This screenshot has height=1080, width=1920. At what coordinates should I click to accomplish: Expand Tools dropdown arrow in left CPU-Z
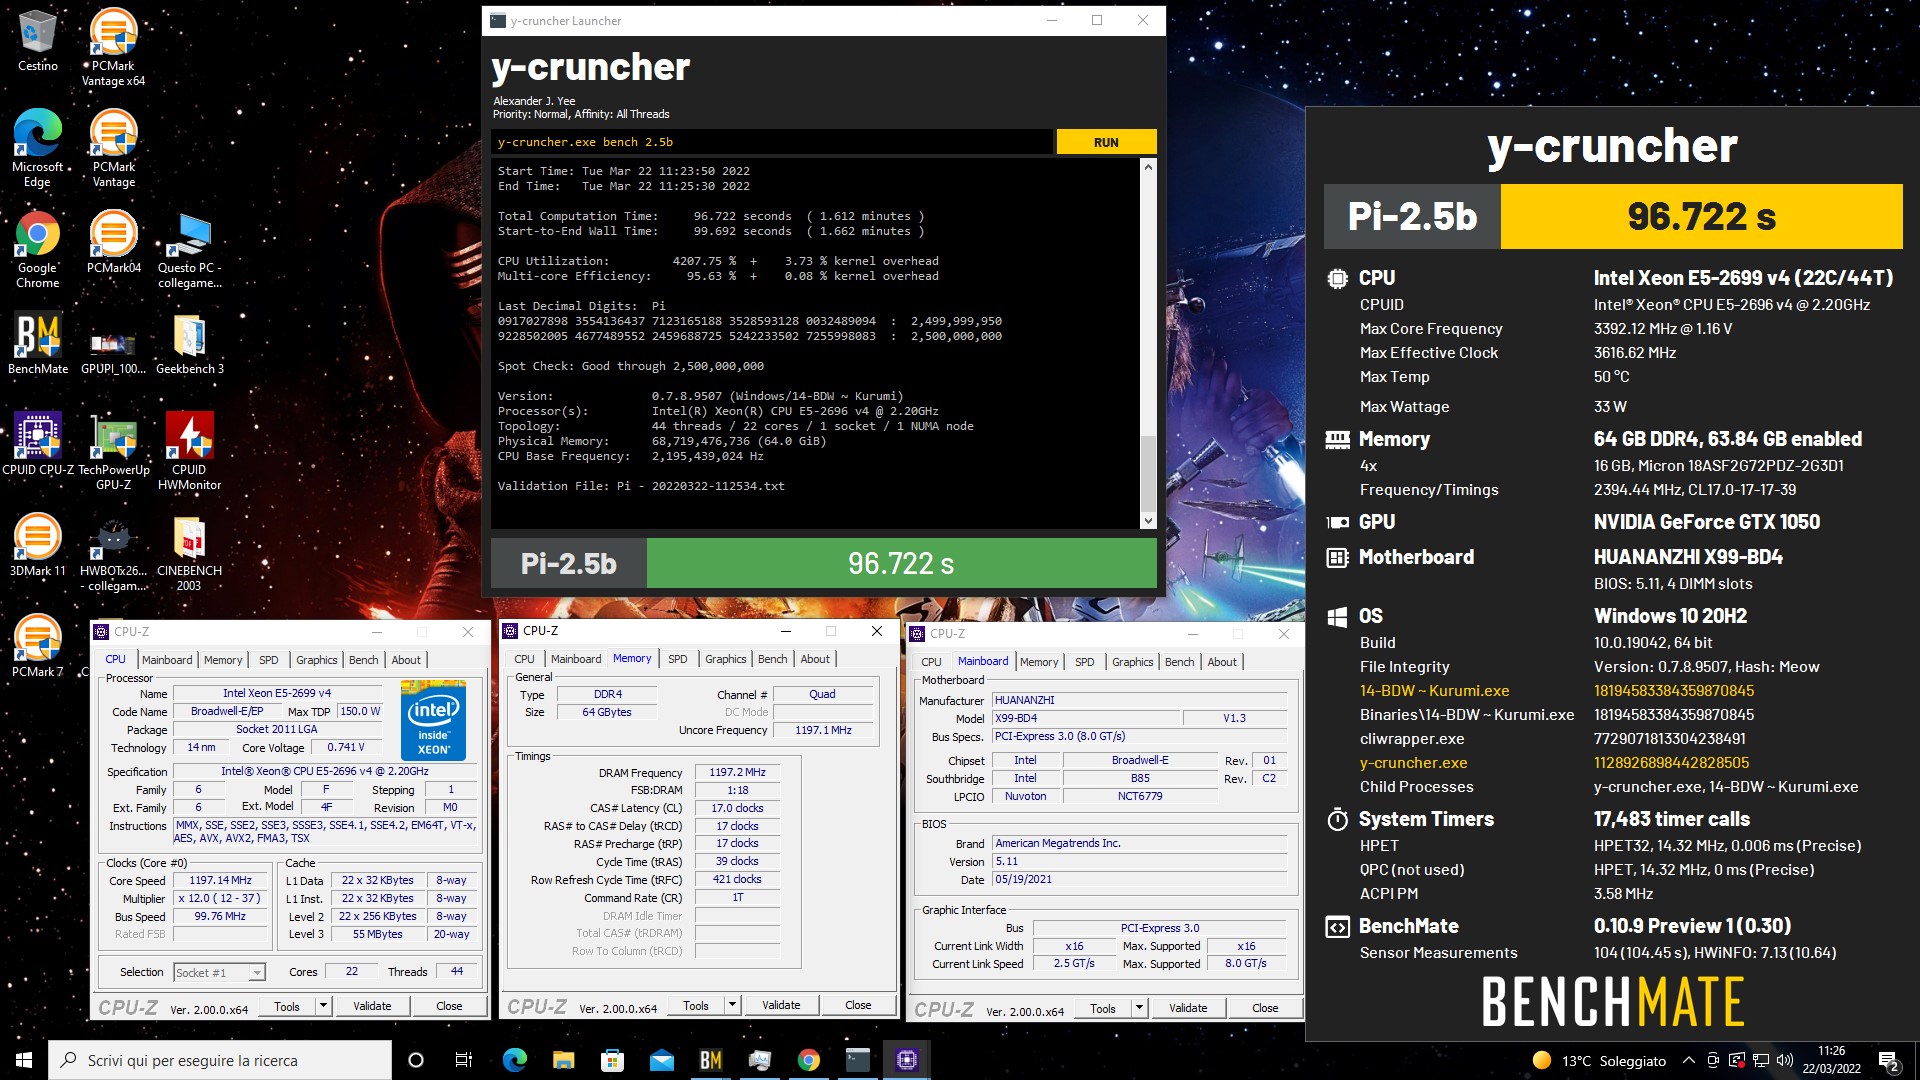pyautogui.click(x=323, y=1006)
